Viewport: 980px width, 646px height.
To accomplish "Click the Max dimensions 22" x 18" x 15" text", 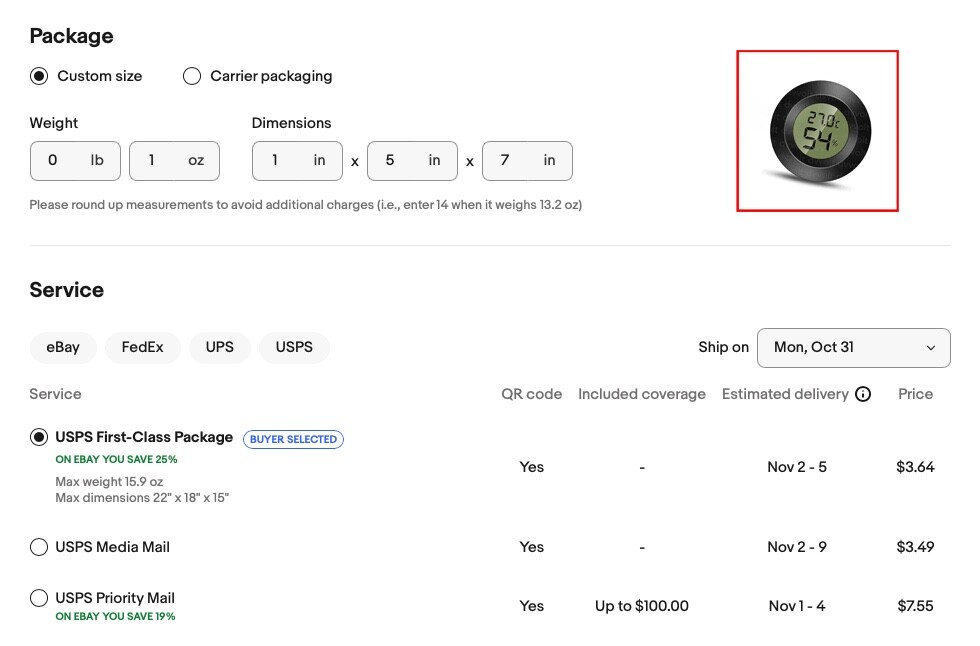I will tap(142, 498).
